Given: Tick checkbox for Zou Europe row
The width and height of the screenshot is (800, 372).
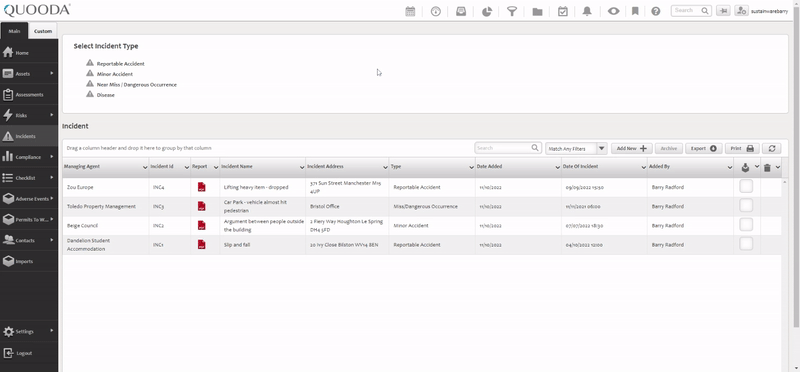Looking at the screenshot, I should click(x=746, y=186).
